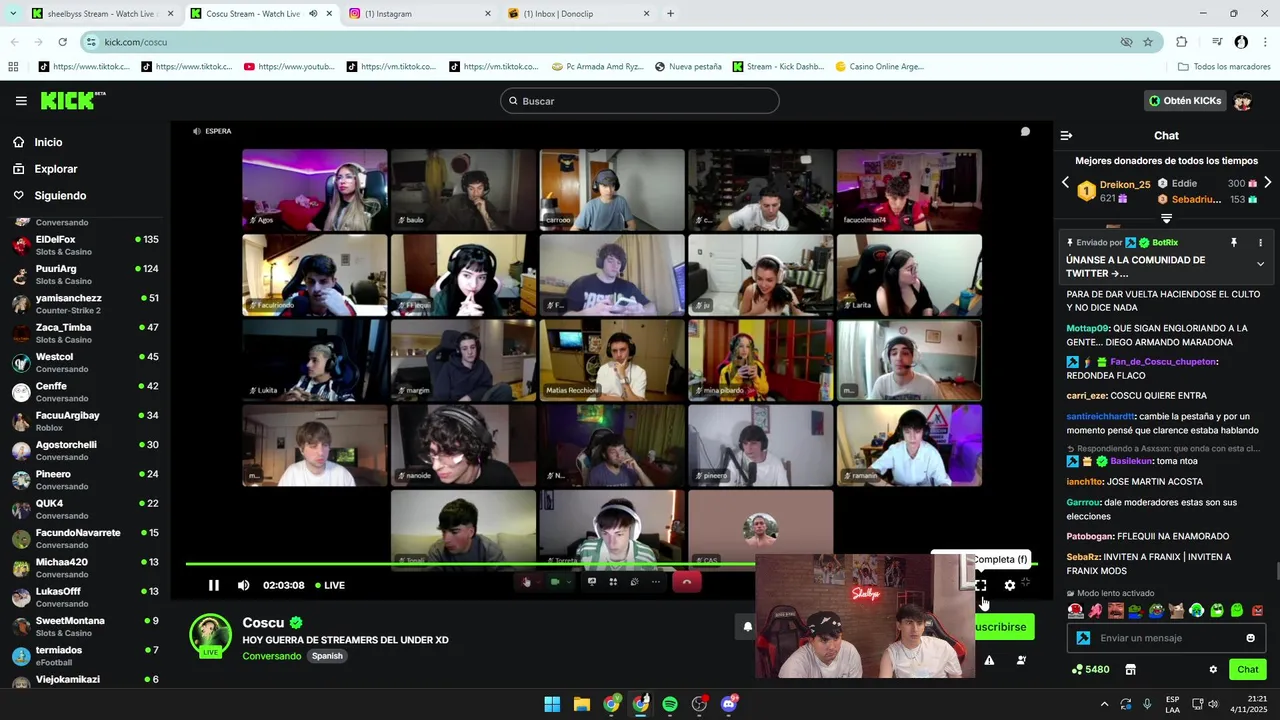1280x720 pixels.
Task: Collapse the chat panel with arrow icon
Action: 1066,135
